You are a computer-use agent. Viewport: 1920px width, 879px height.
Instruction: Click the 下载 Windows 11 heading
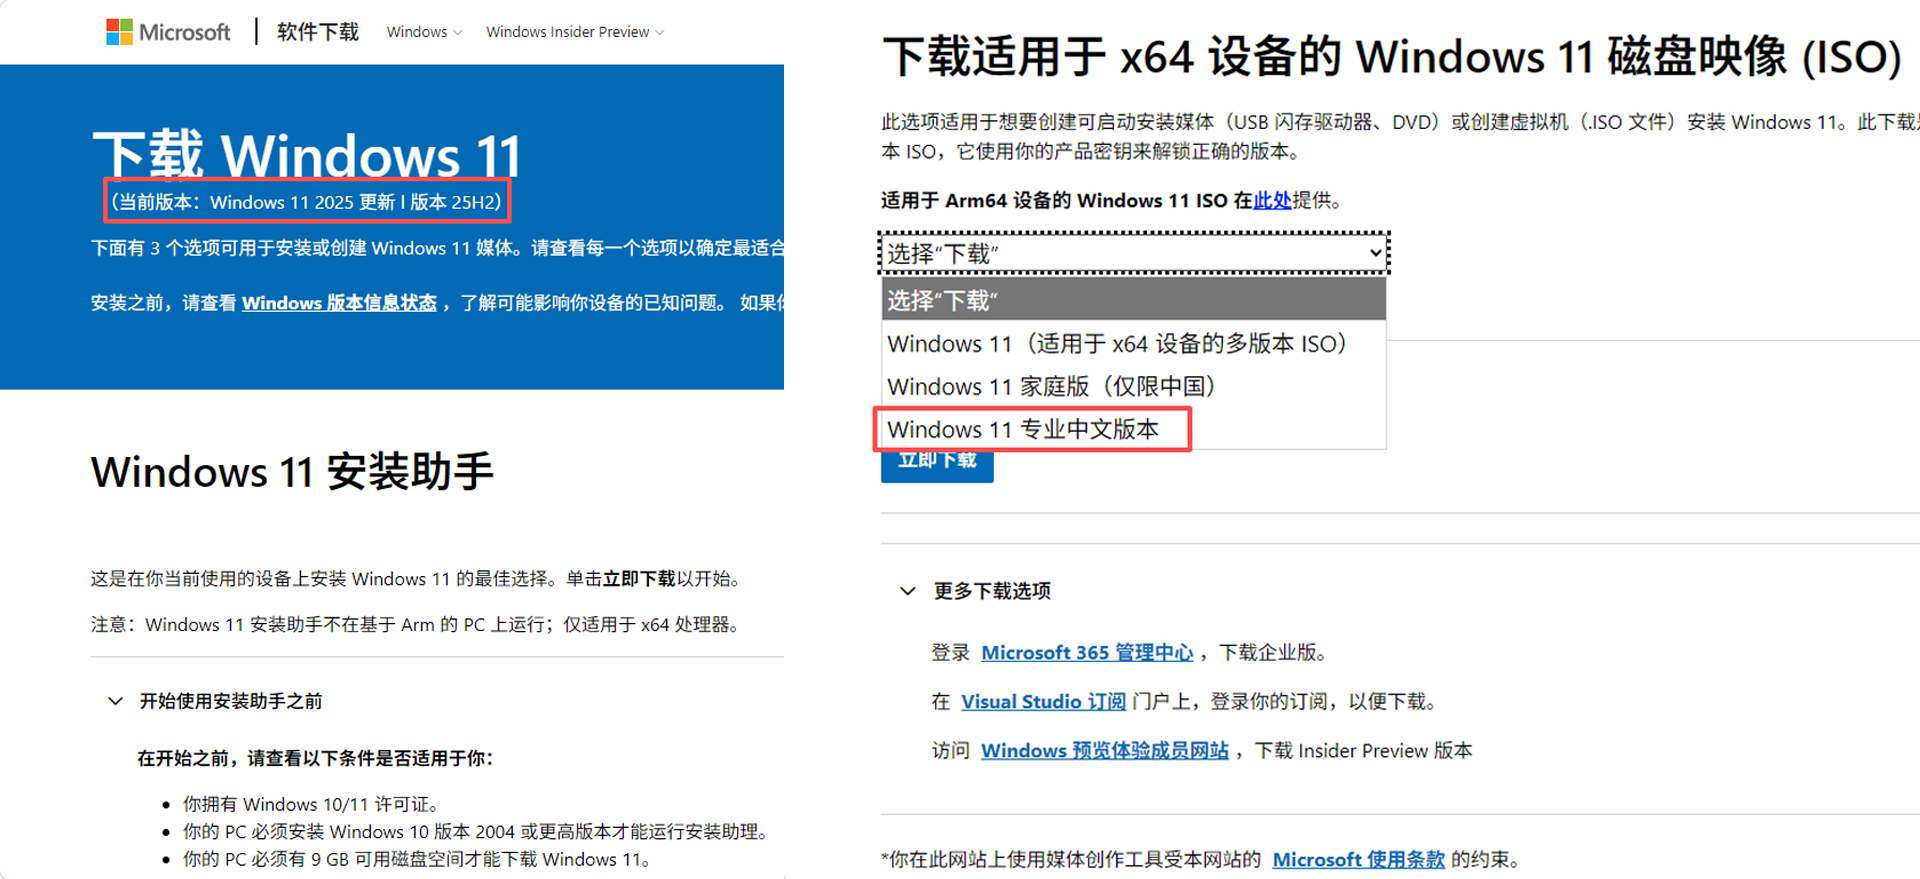(307, 154)
